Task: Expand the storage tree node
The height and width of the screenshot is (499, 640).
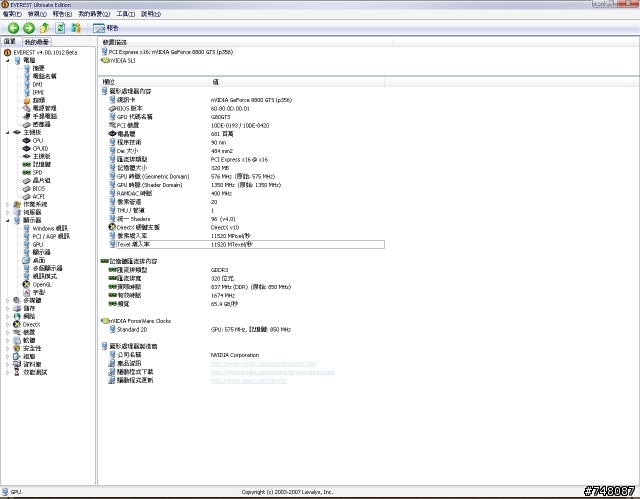Action: [x=7, y=308]
